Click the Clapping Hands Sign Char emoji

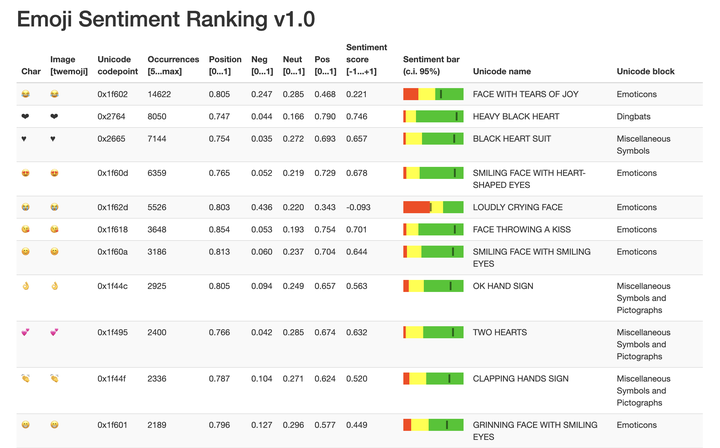pos(26,378)
